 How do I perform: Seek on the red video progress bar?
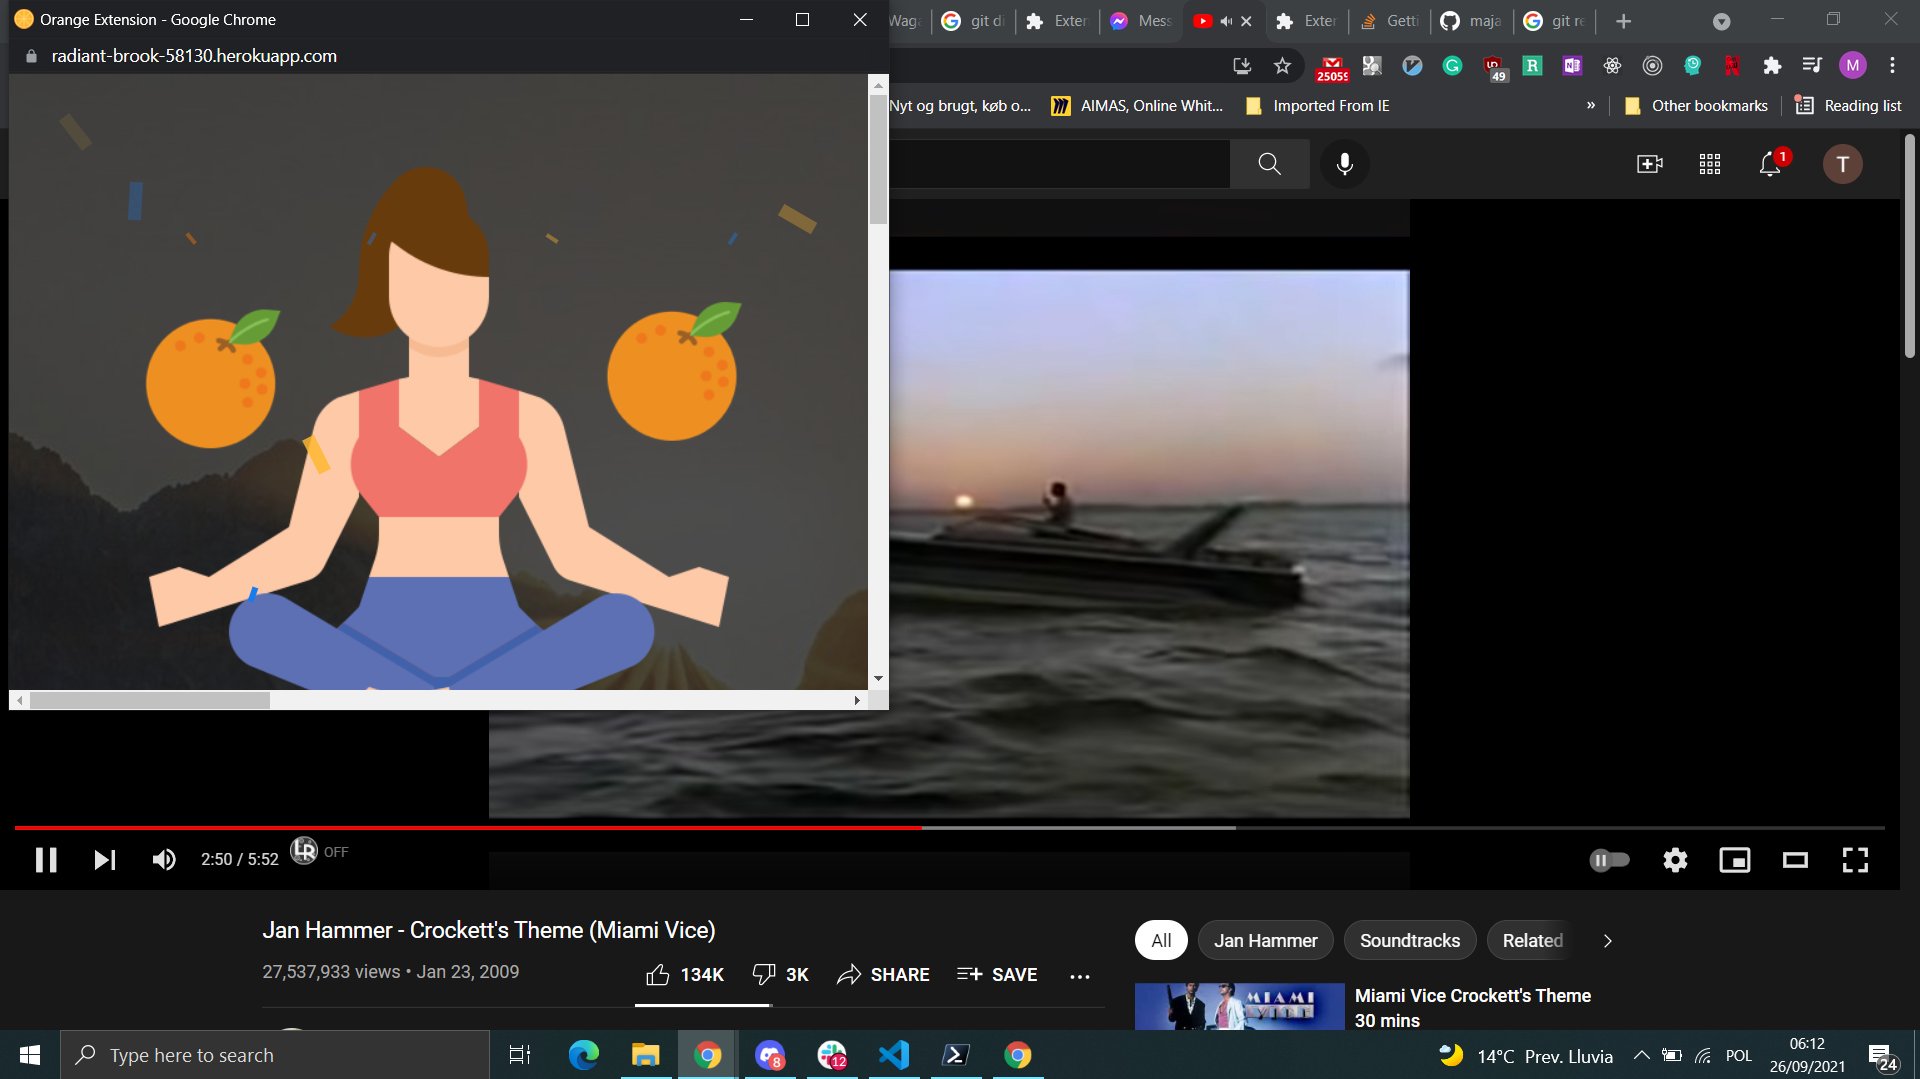point(468,827)
